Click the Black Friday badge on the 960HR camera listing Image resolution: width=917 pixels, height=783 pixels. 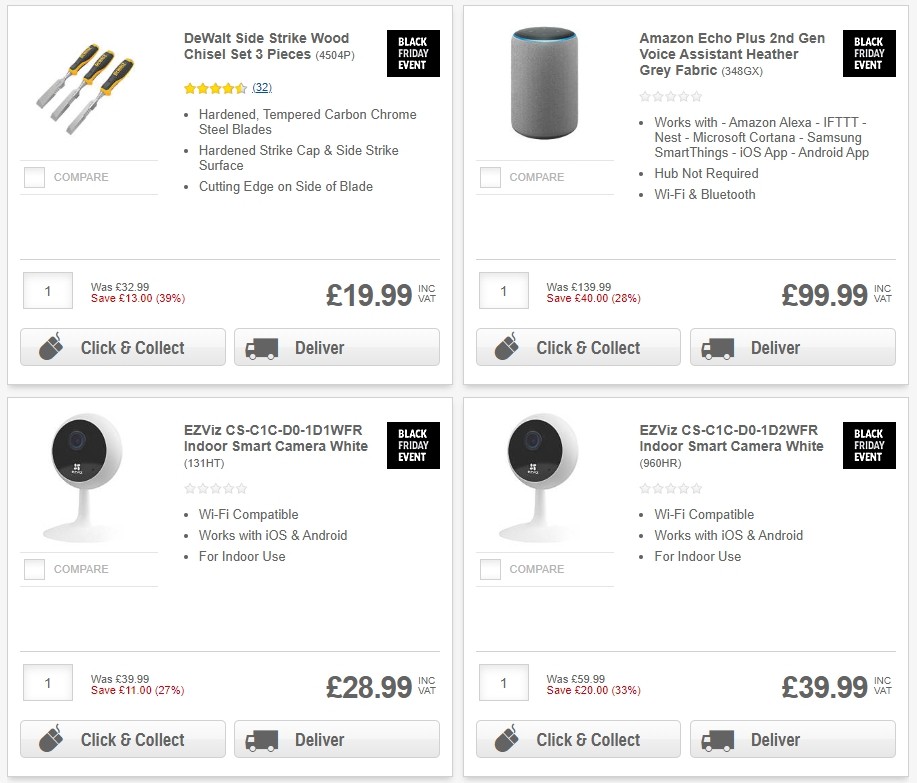click(x=868, y=446)
